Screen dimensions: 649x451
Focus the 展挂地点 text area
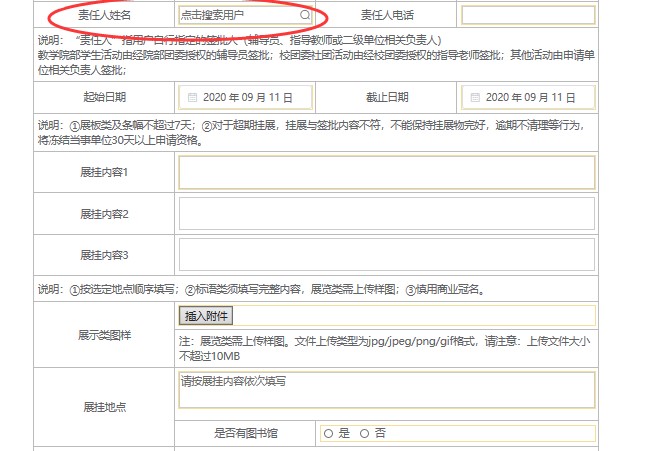pyautogui.click(x=386, y=390)
